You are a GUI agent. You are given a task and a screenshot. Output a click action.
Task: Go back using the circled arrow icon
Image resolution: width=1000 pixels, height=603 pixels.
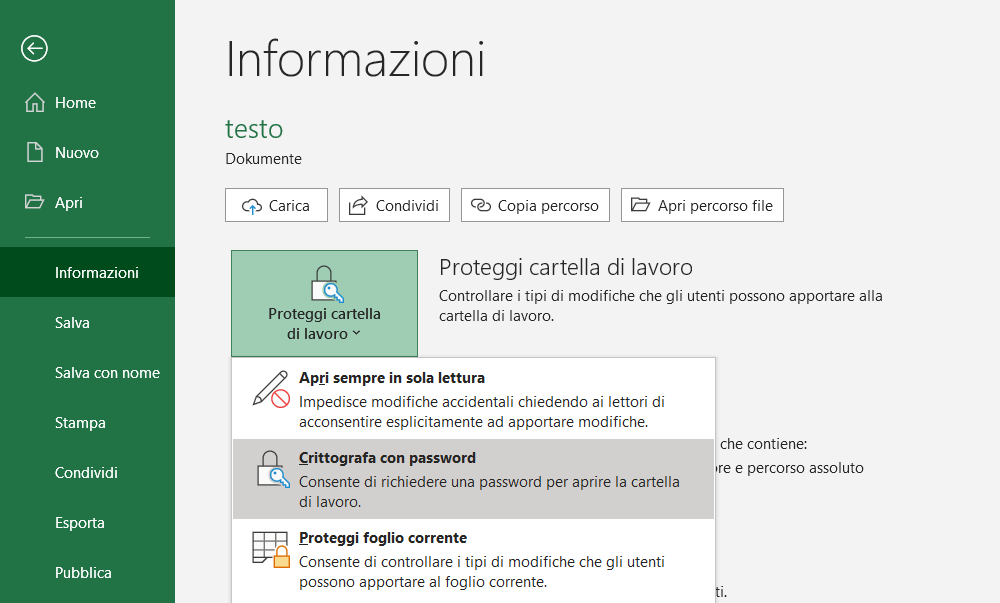tap(34, 48)
